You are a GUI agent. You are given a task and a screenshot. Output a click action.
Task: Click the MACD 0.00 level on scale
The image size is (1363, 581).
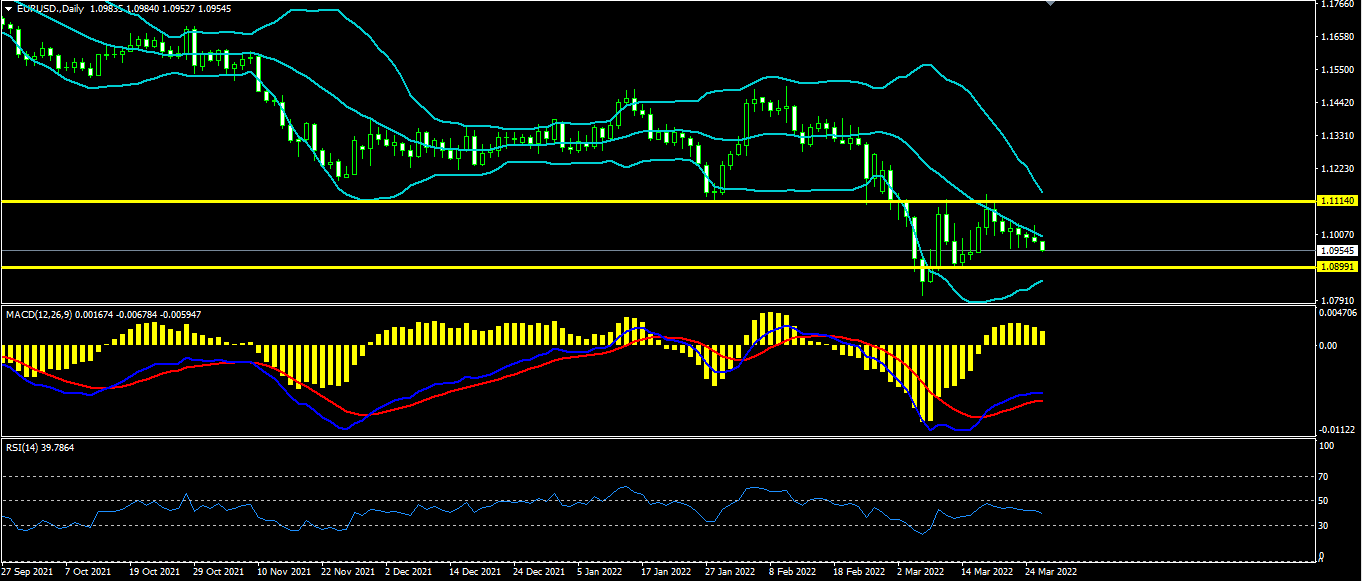click(1328, 346)
